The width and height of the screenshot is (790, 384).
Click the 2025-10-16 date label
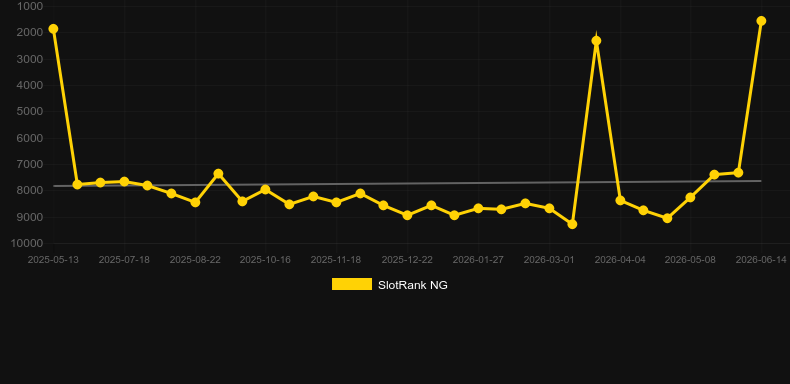pyautogui.click(x=265, y=260)
